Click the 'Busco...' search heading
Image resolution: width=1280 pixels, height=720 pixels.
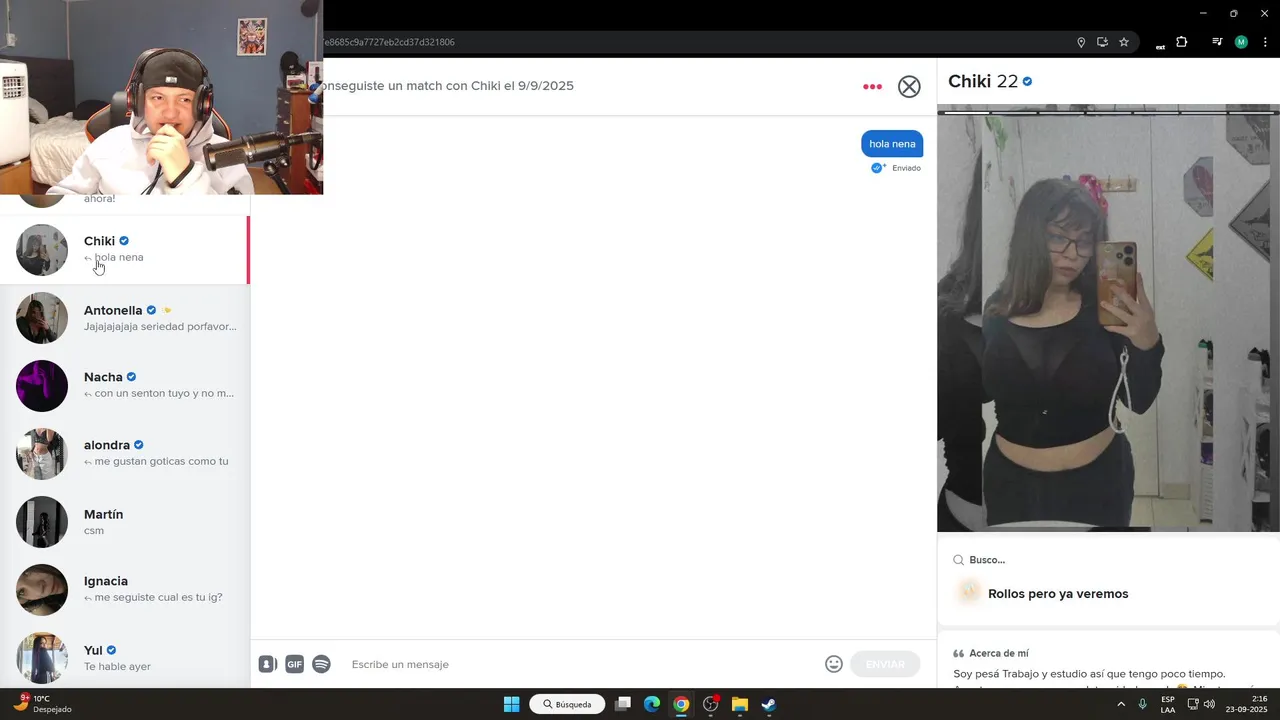[987, 560]
